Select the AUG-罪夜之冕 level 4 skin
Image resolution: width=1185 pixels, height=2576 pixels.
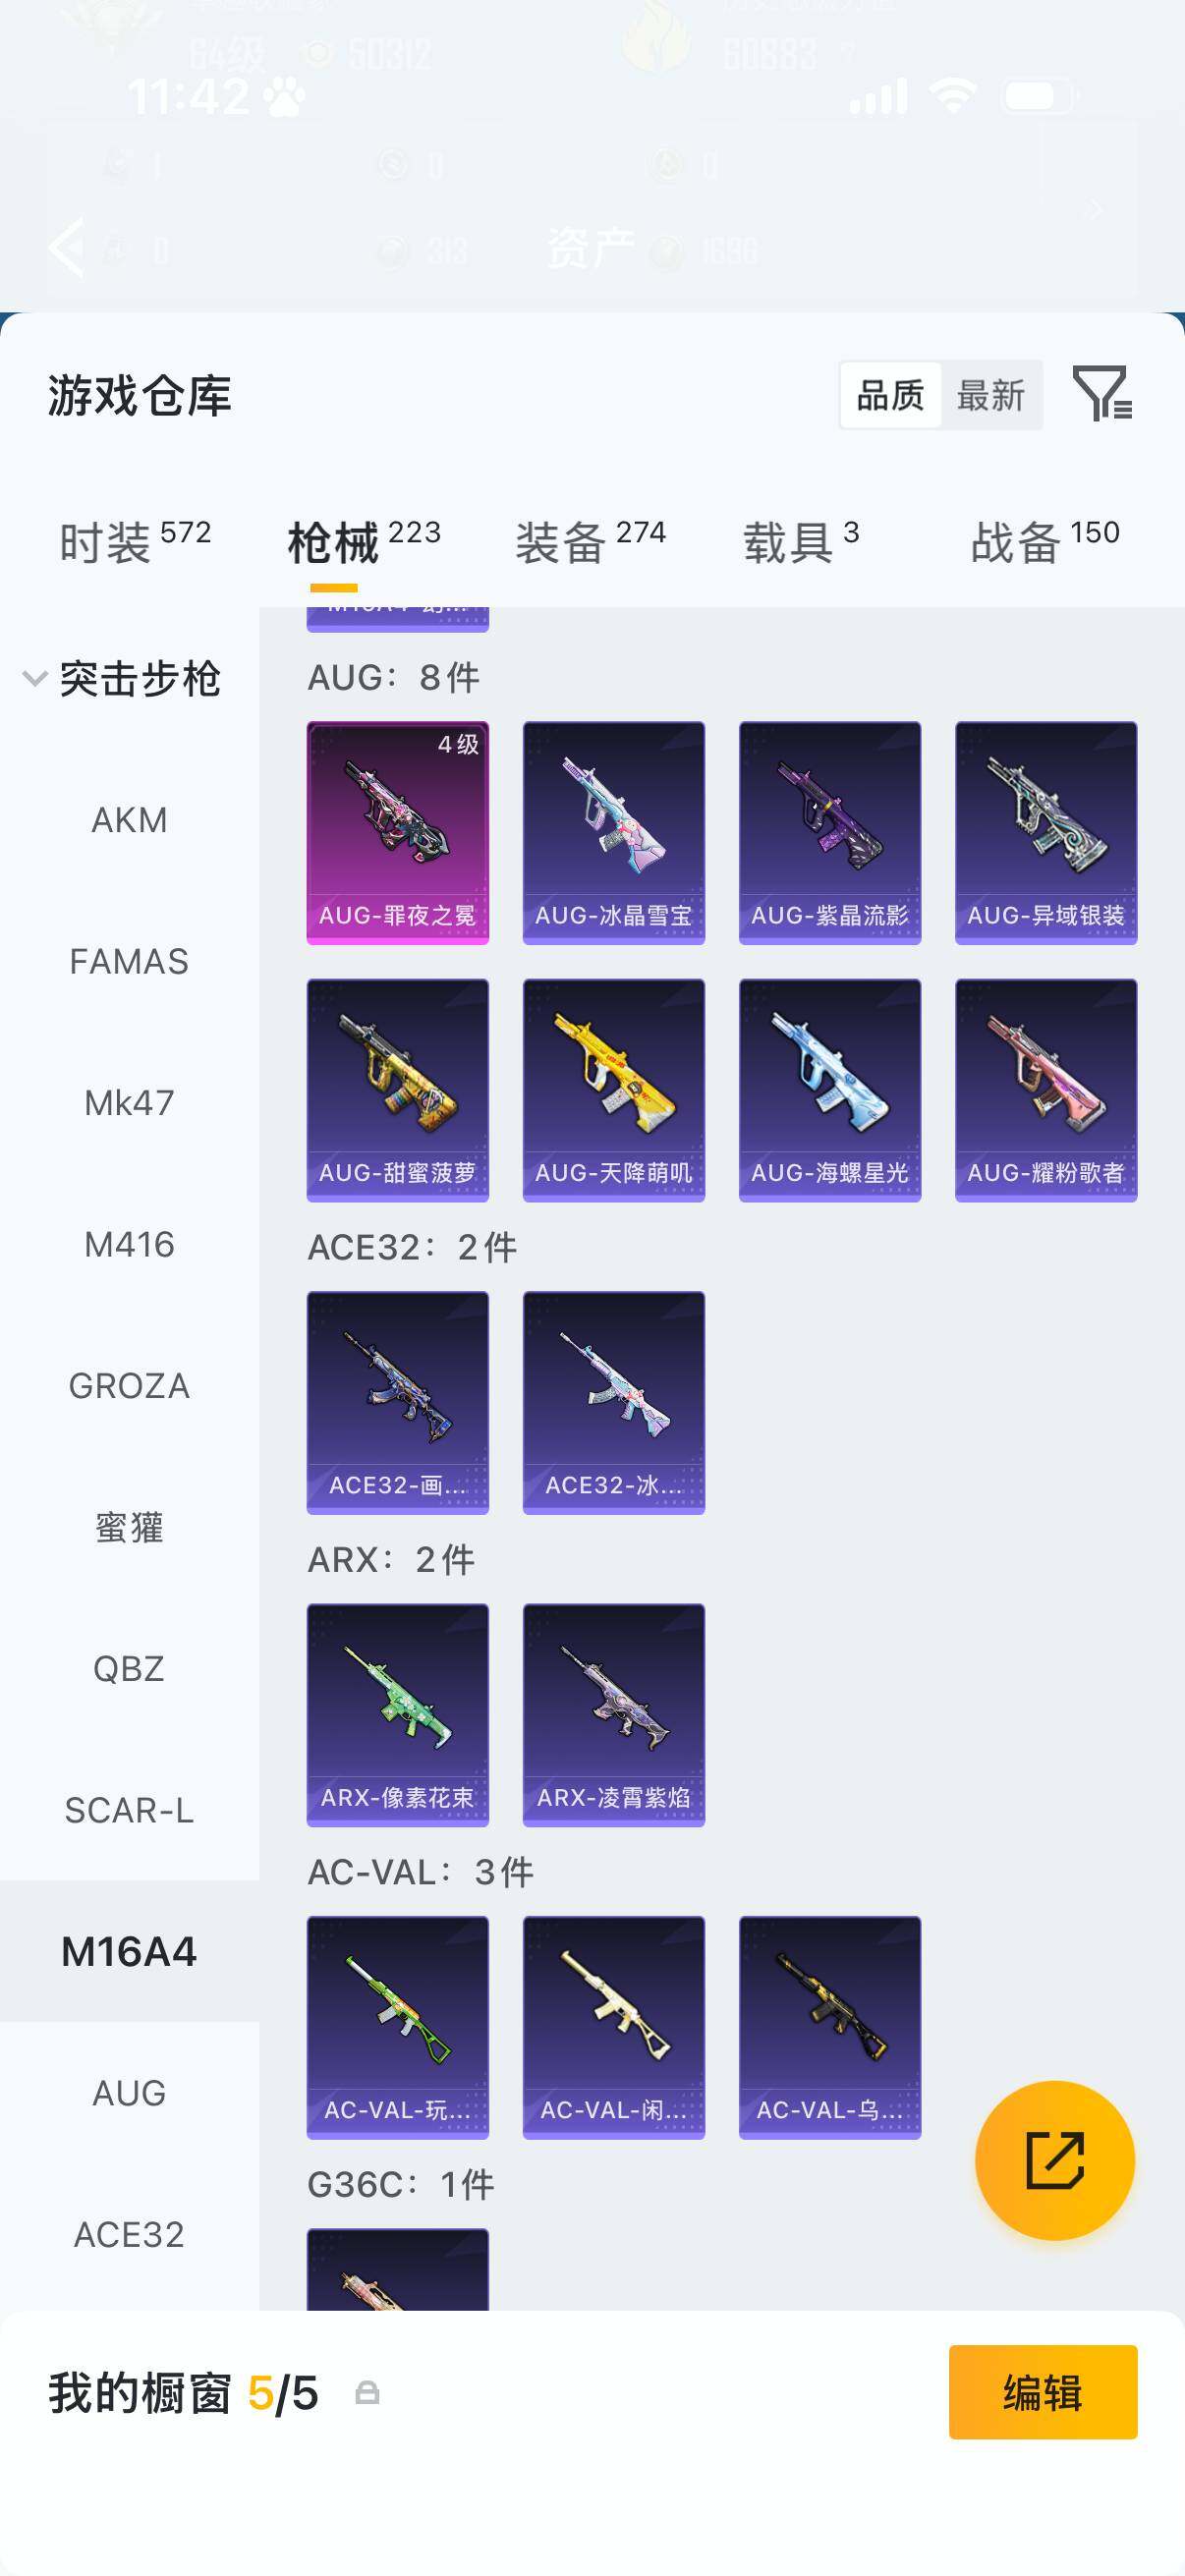click(x=398, y=833)
